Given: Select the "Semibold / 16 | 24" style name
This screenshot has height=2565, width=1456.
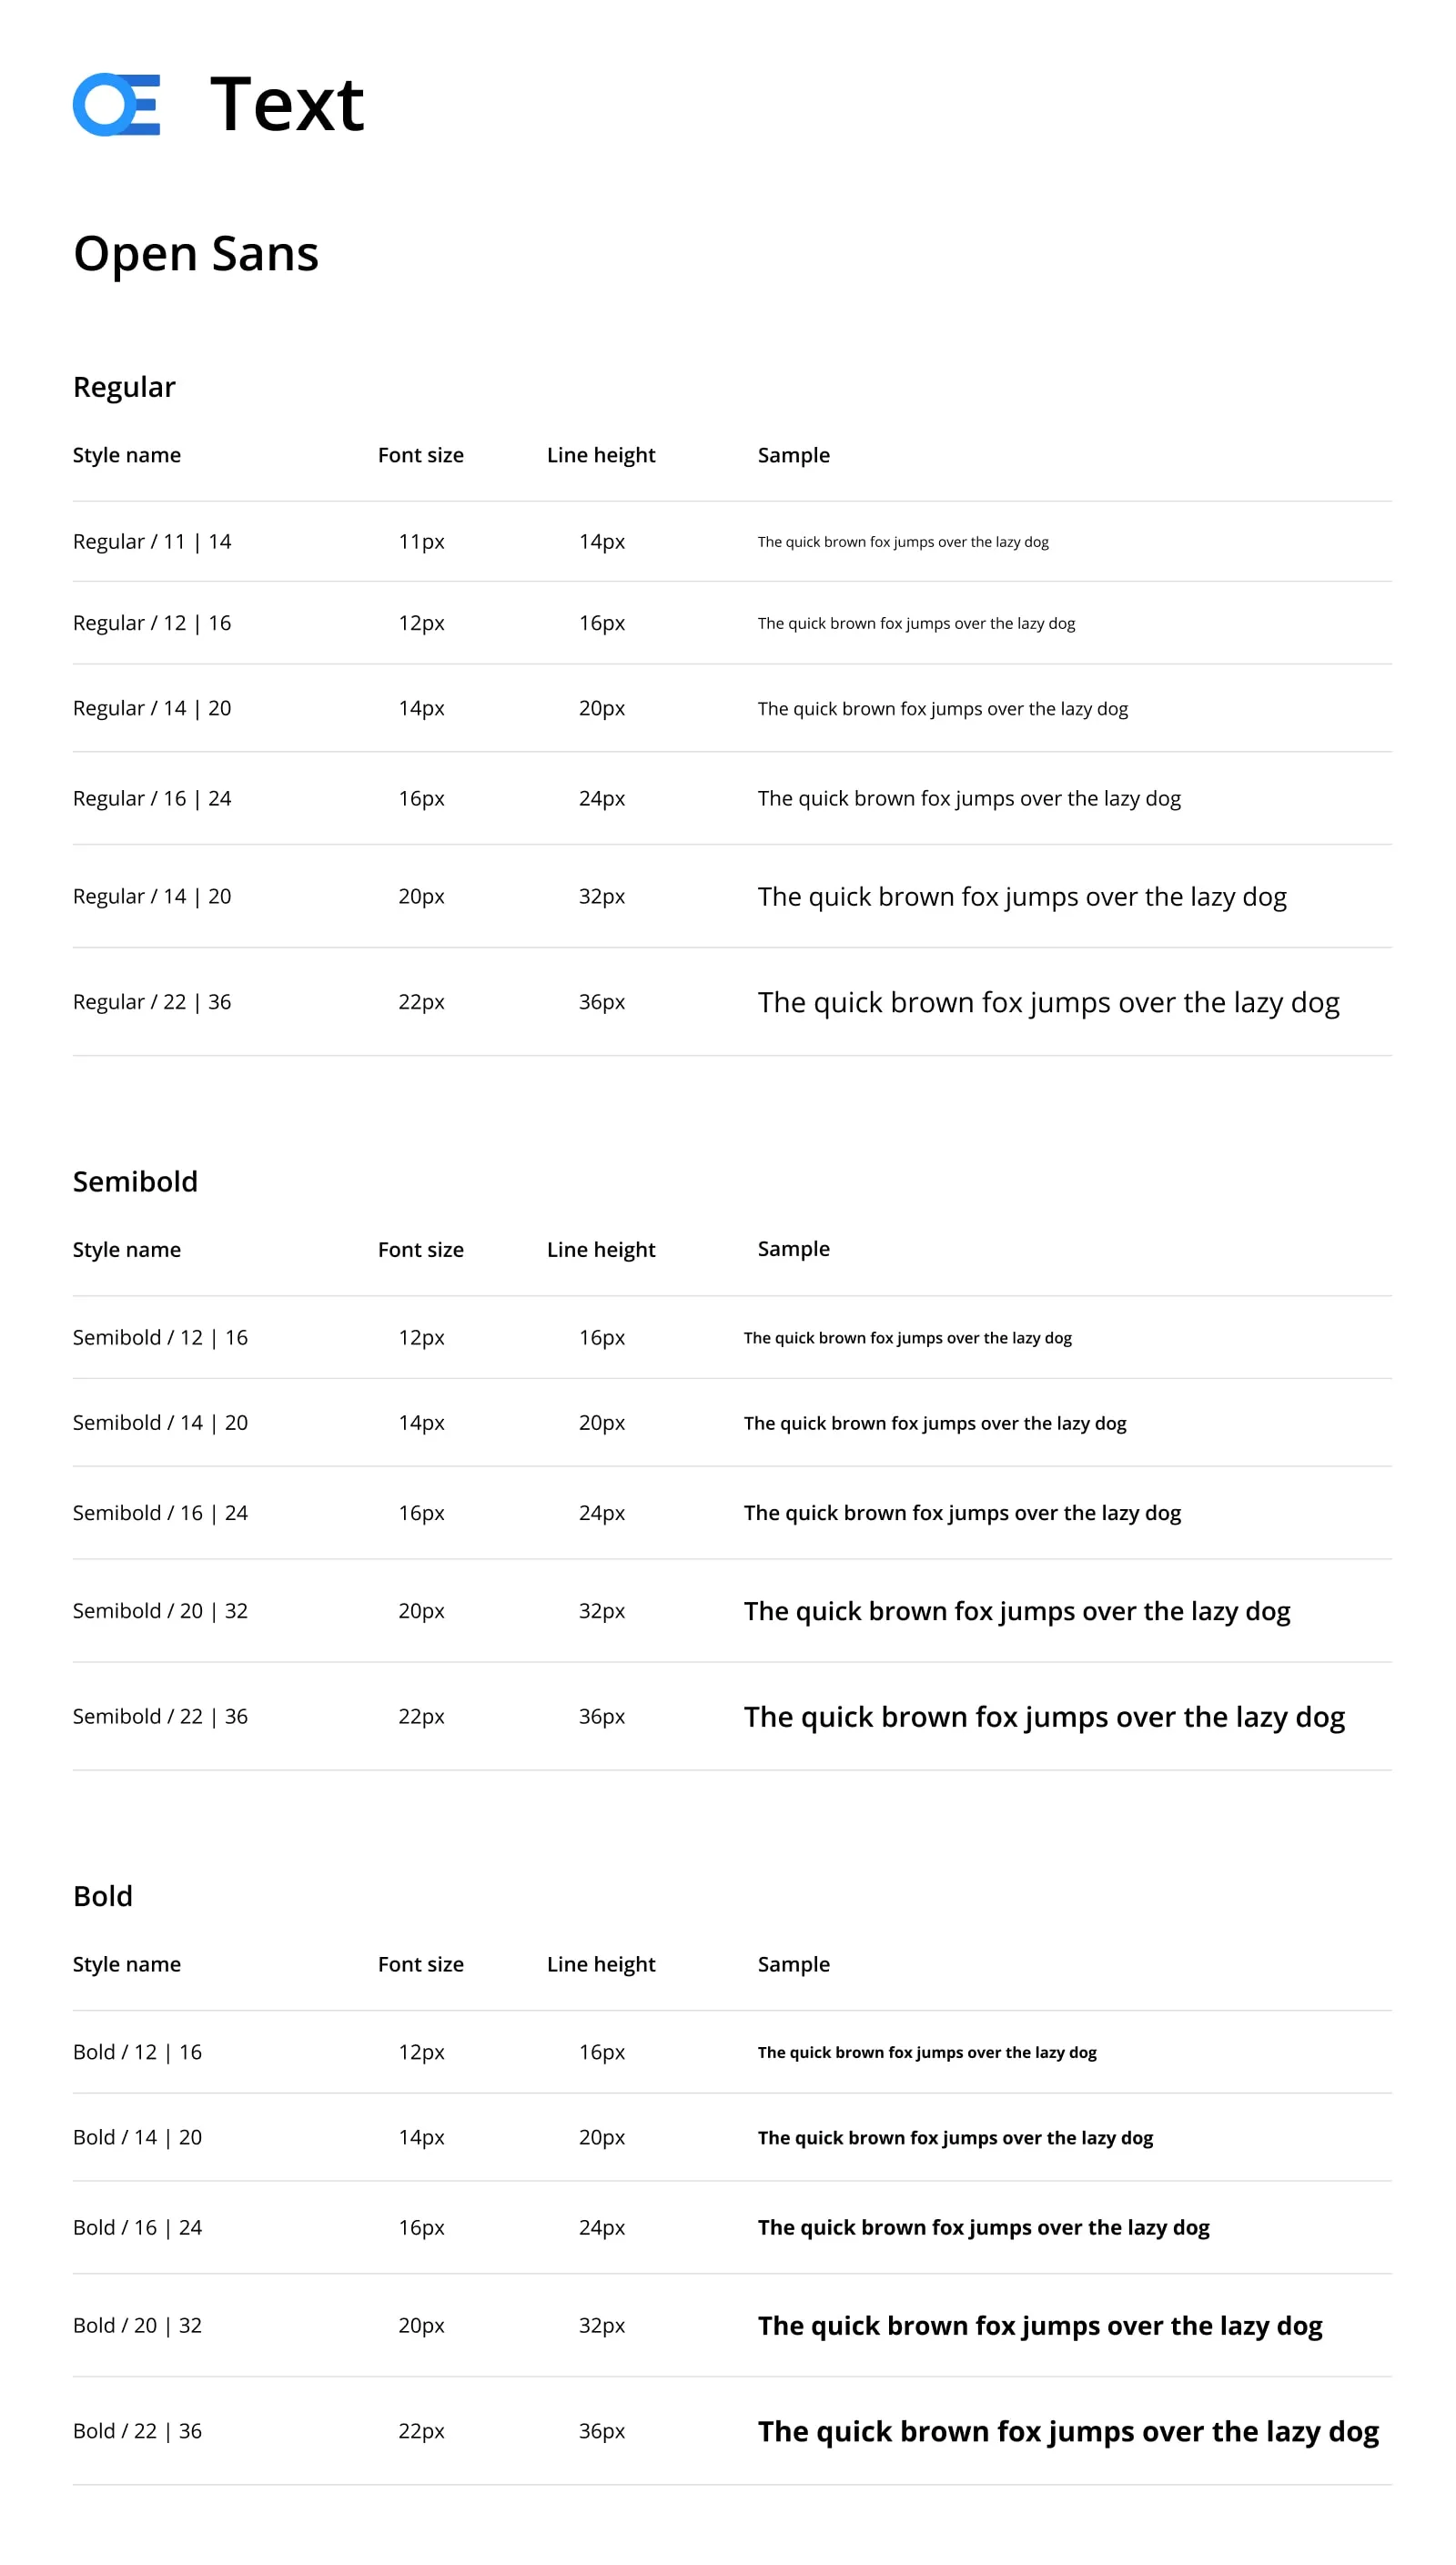Looking at the screenshot, I should (x=160, y=1512).
